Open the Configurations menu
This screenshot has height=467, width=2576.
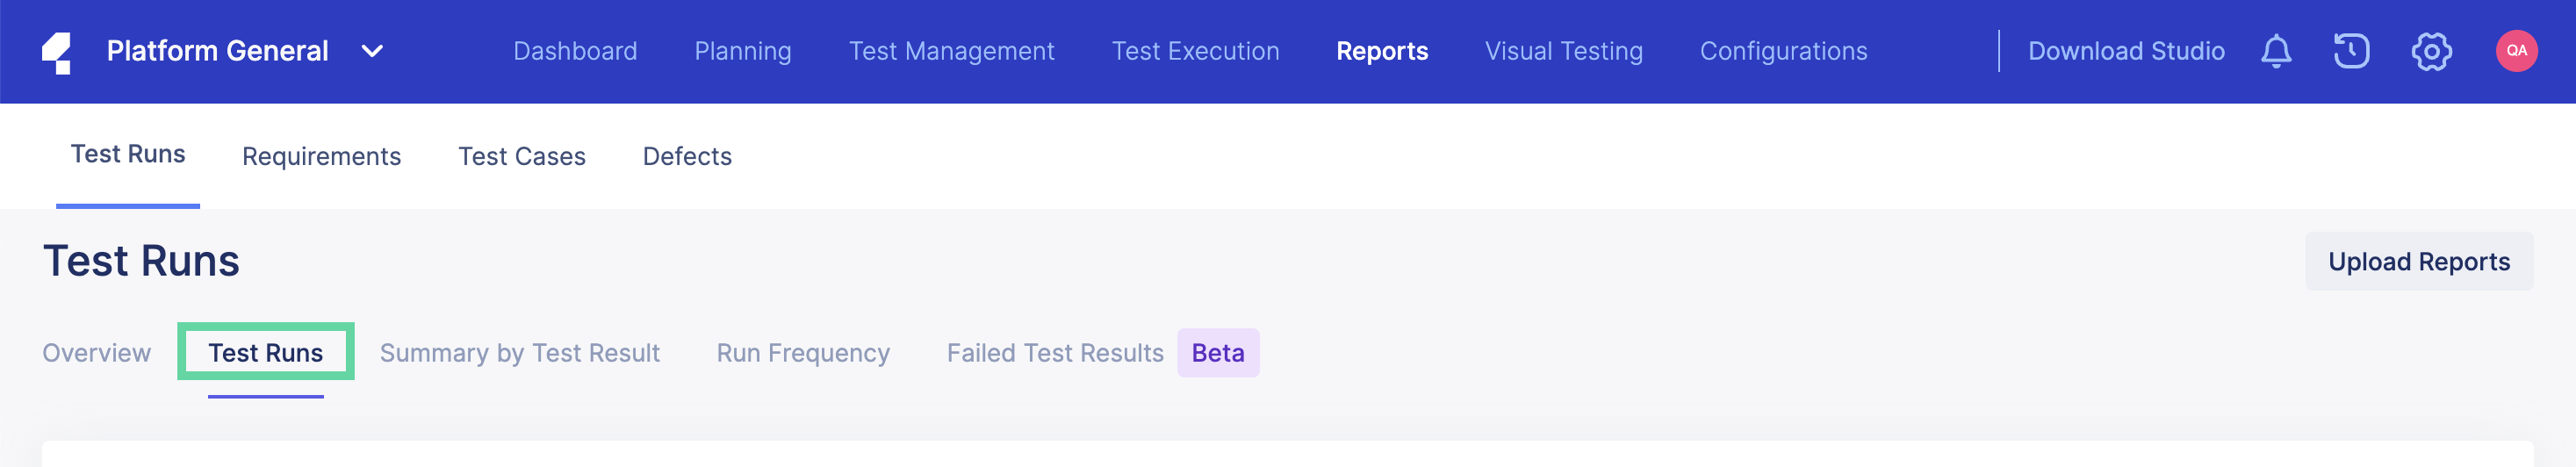[1783, 51]
